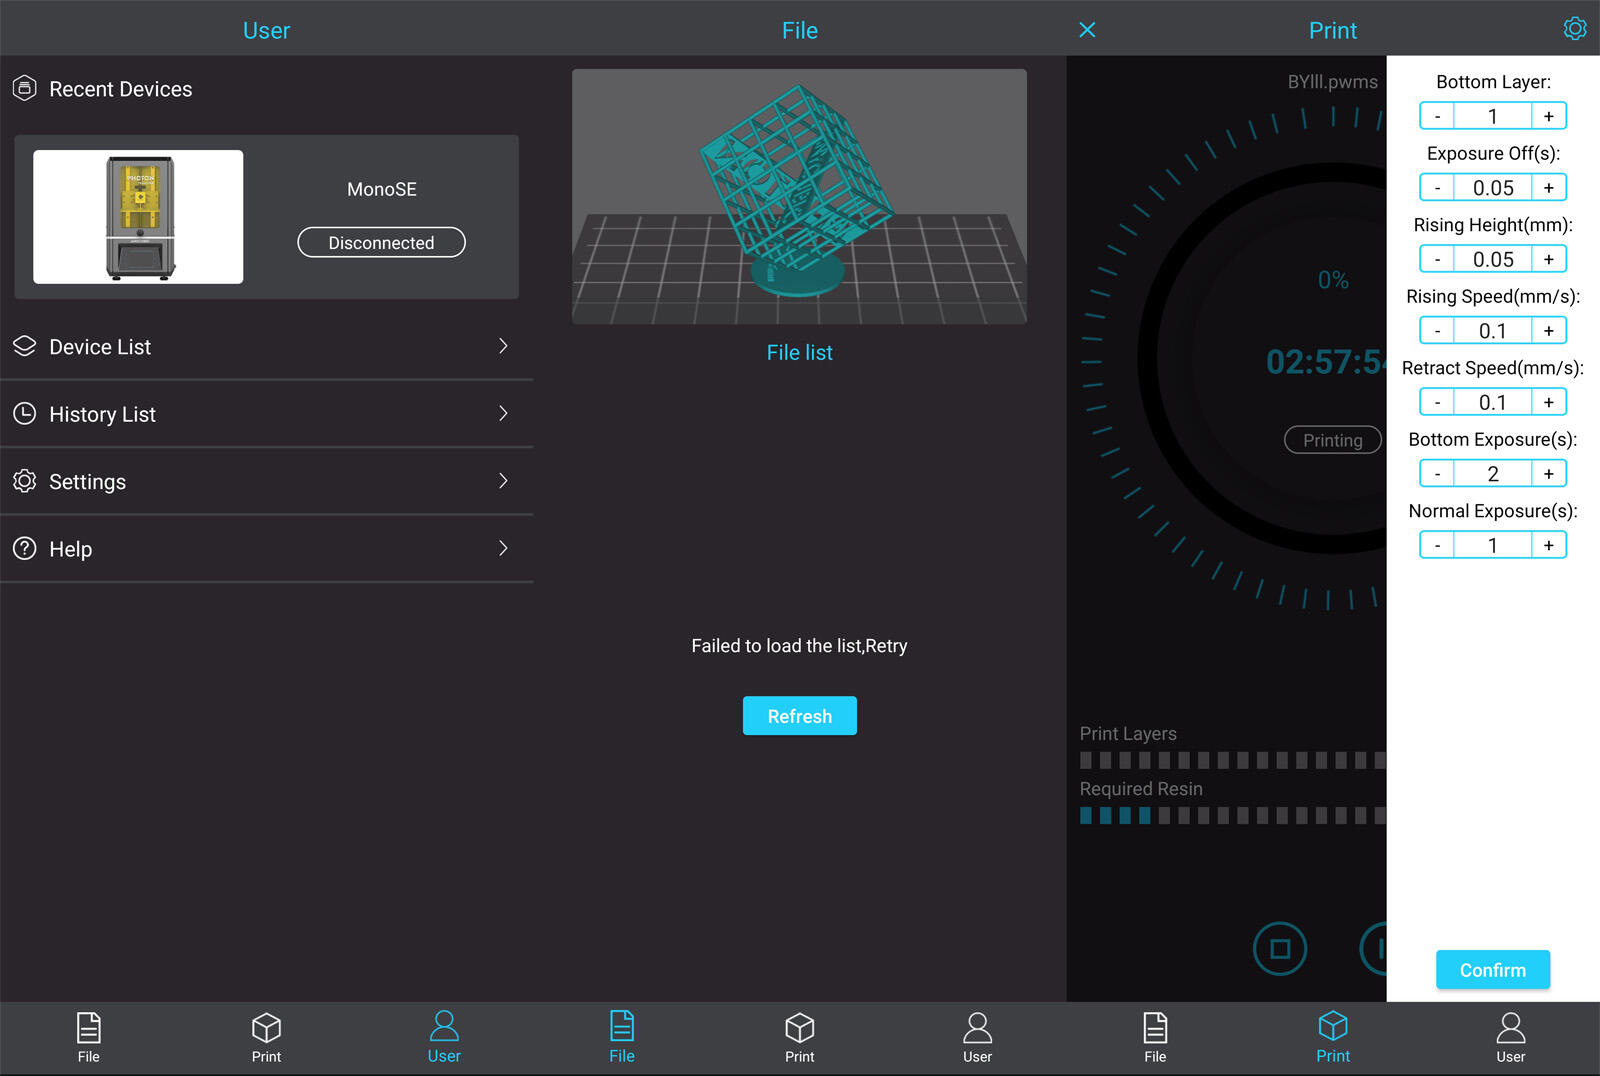Decrease Normal Exposure with minus button

click(1437, 545)
